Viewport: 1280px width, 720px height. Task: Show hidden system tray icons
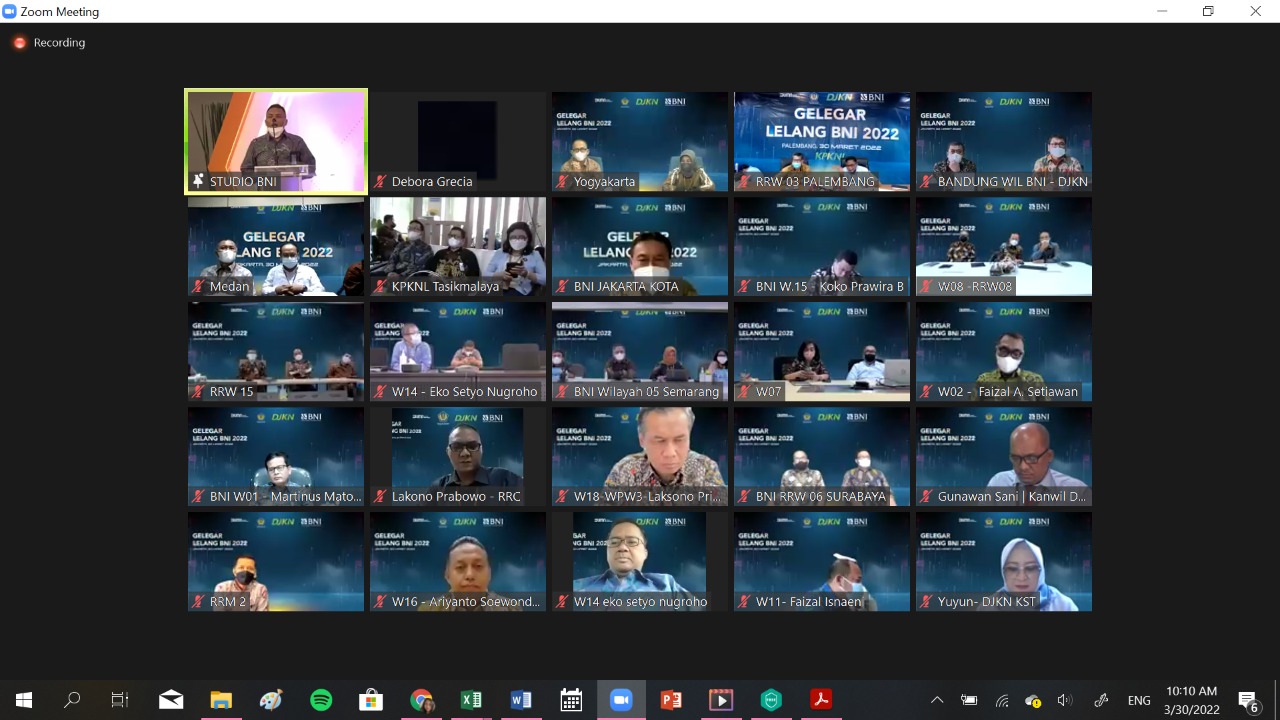pos(937,700)
